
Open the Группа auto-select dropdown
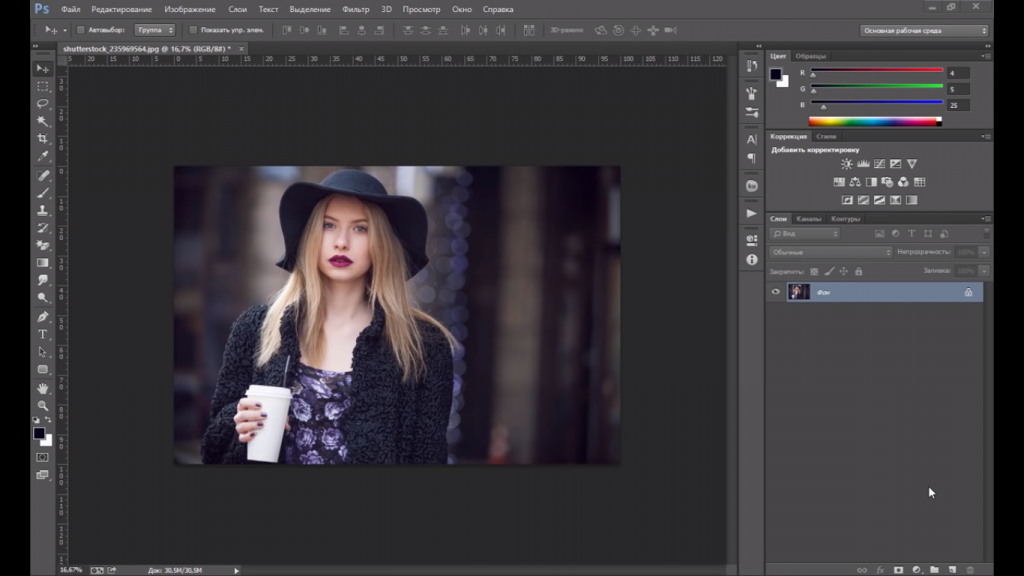[x=155, y=30]
